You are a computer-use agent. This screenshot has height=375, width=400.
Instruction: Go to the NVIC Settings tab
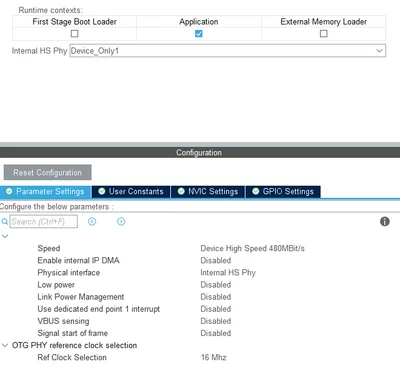coord(208,191)
